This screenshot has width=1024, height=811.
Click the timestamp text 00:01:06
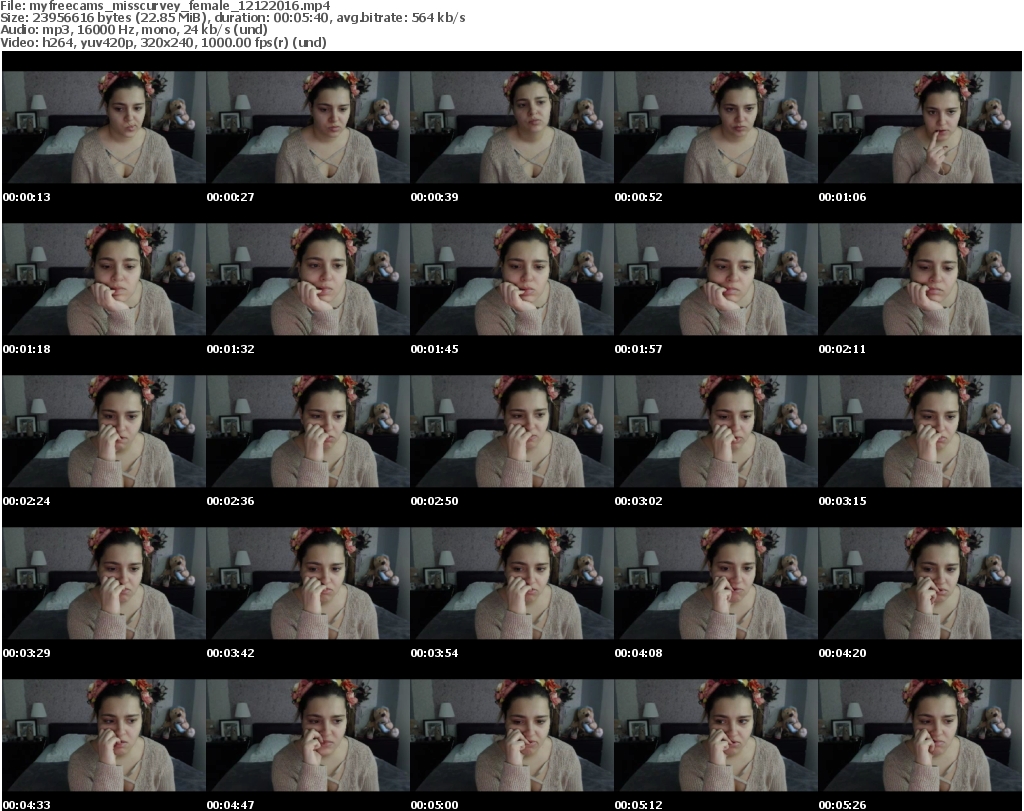[x=842, y=197]
